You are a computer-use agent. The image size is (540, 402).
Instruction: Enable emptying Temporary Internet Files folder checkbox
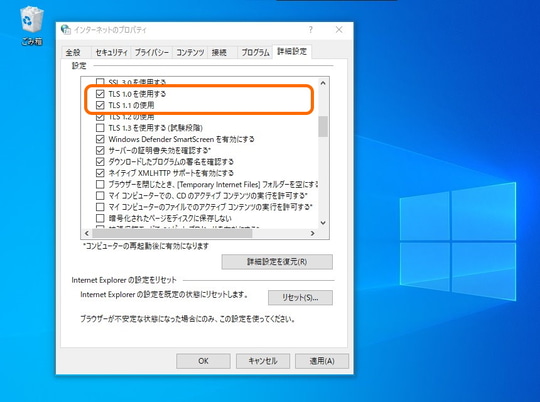point(100,184)
